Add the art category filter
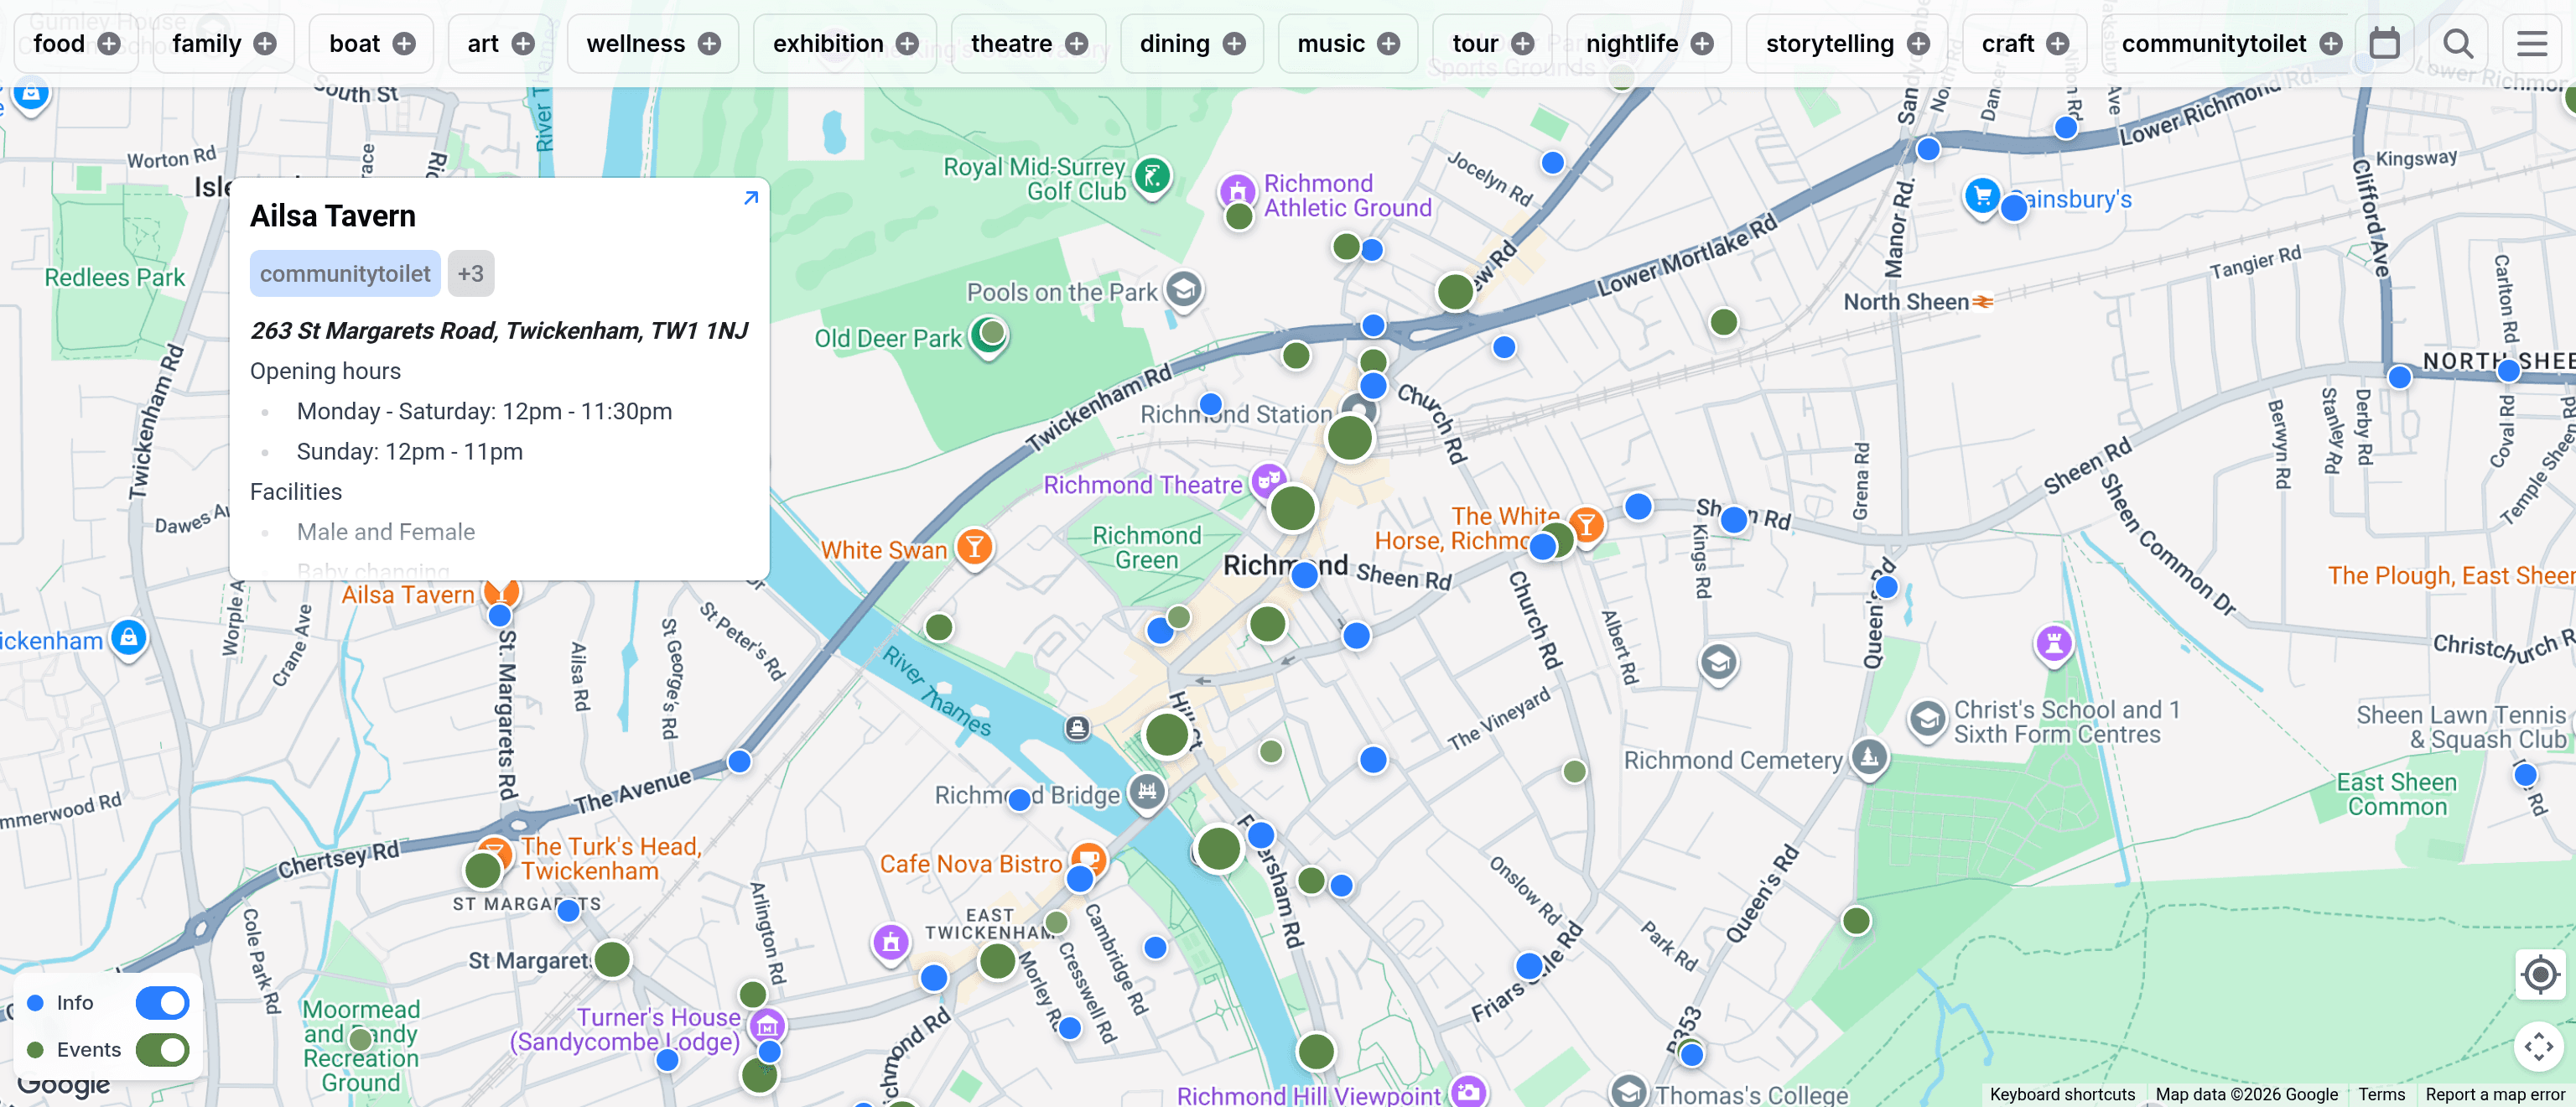This screenshot has height=1107, width=2576. [x=500, y=44]
